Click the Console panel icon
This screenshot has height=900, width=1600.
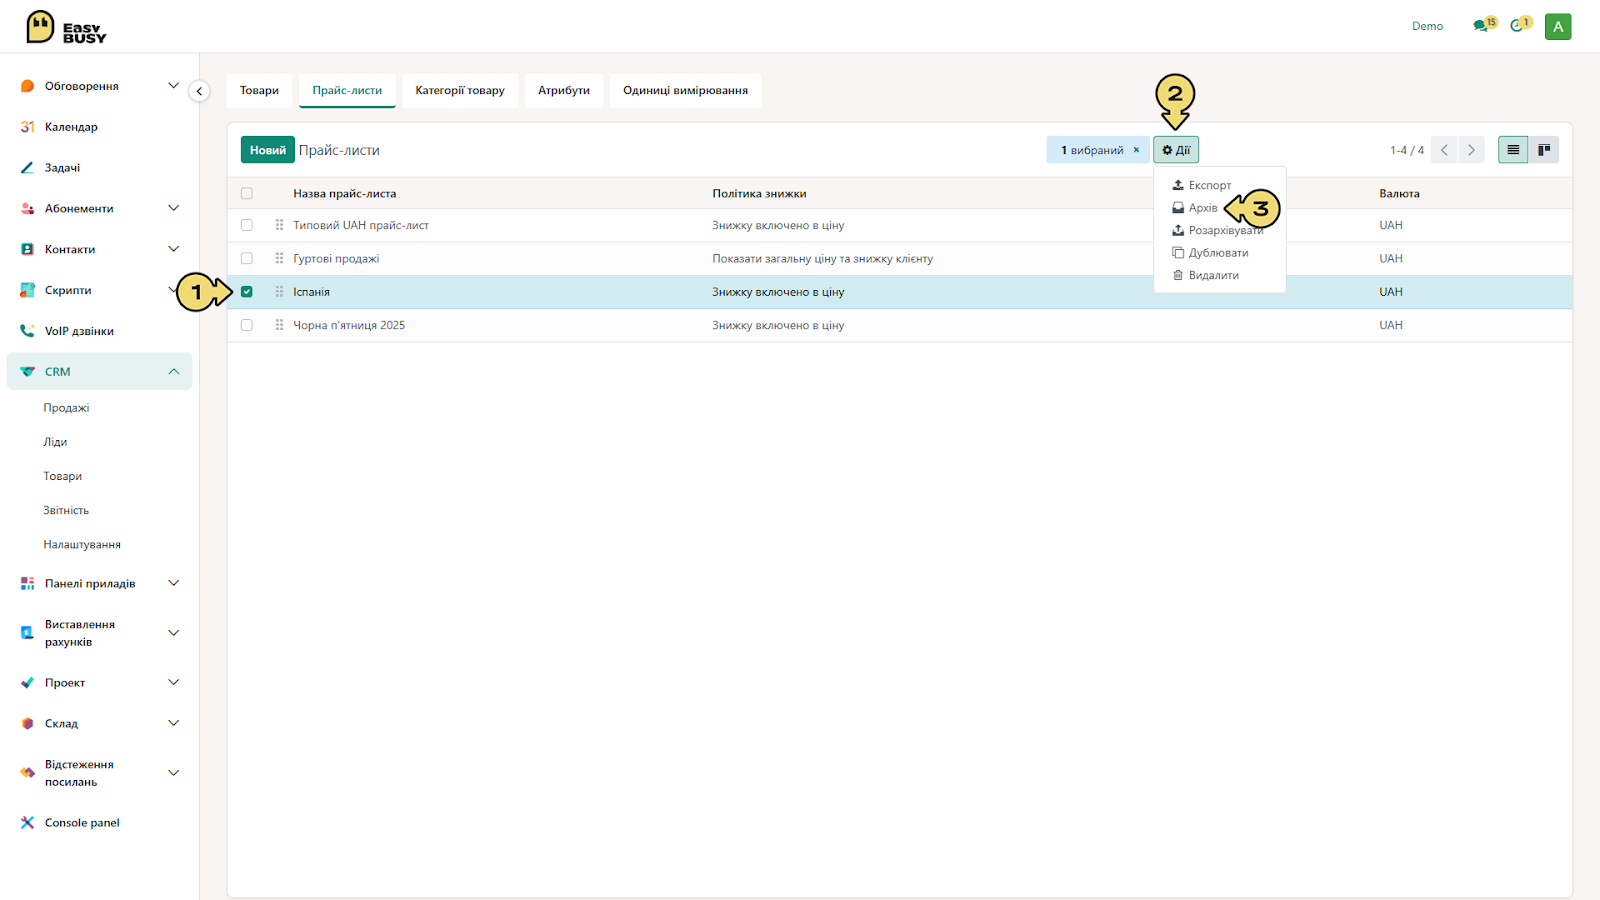tap(27, 823)
